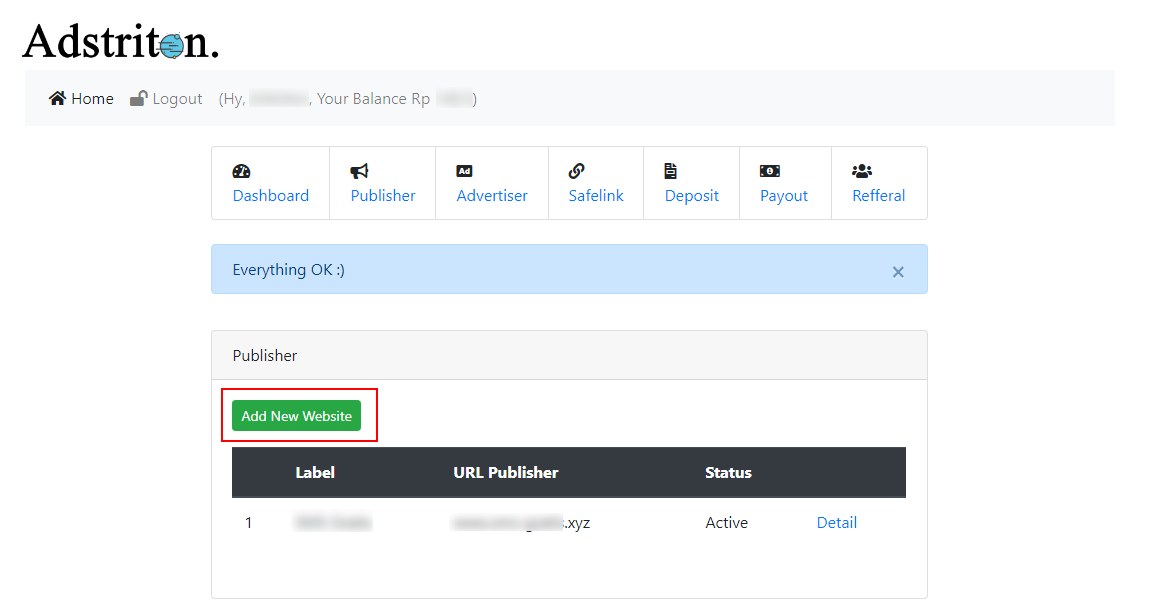Select the Active status text
This screenshot has width=1149, height=615.
point(727,522)
